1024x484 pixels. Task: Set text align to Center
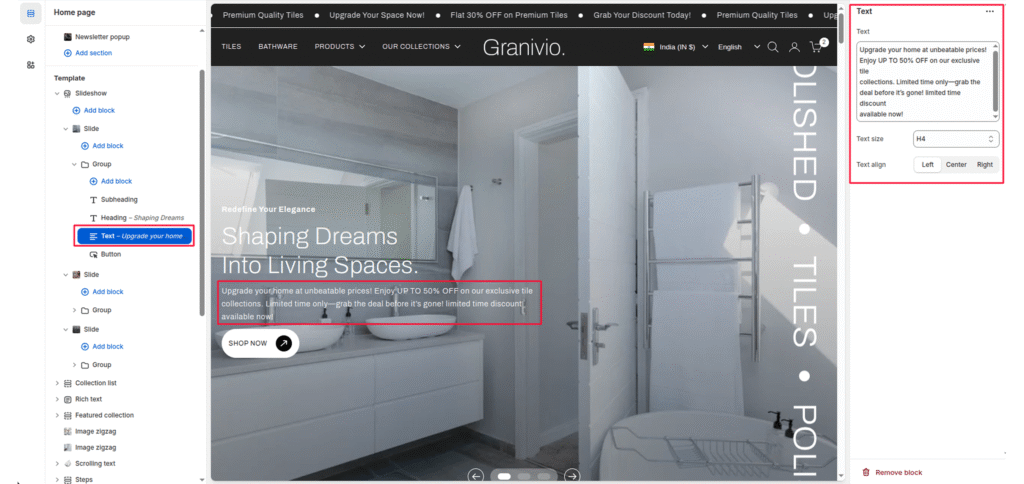(x=956, y=164)
